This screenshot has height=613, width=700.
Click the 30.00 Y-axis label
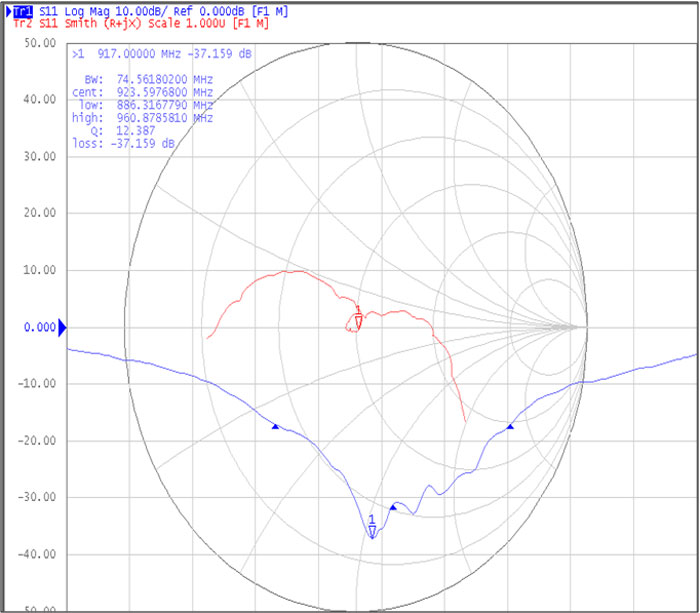[40, 156]
